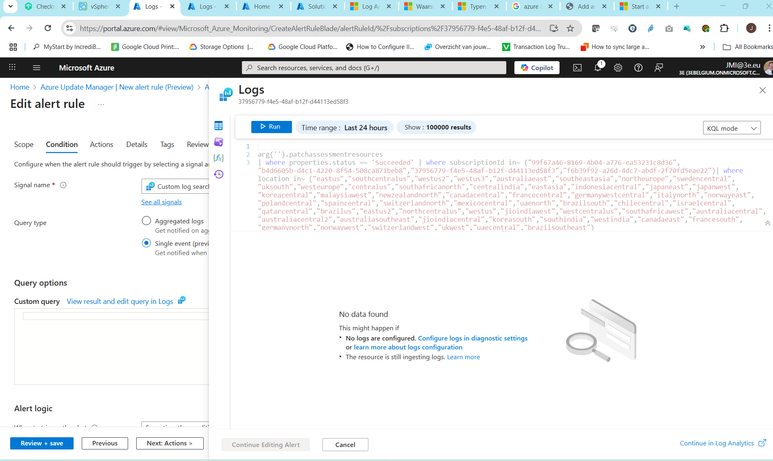The image size is (773, 461).
Task: Open the Azure portal hamburger menu
Action: coord(36,68)
